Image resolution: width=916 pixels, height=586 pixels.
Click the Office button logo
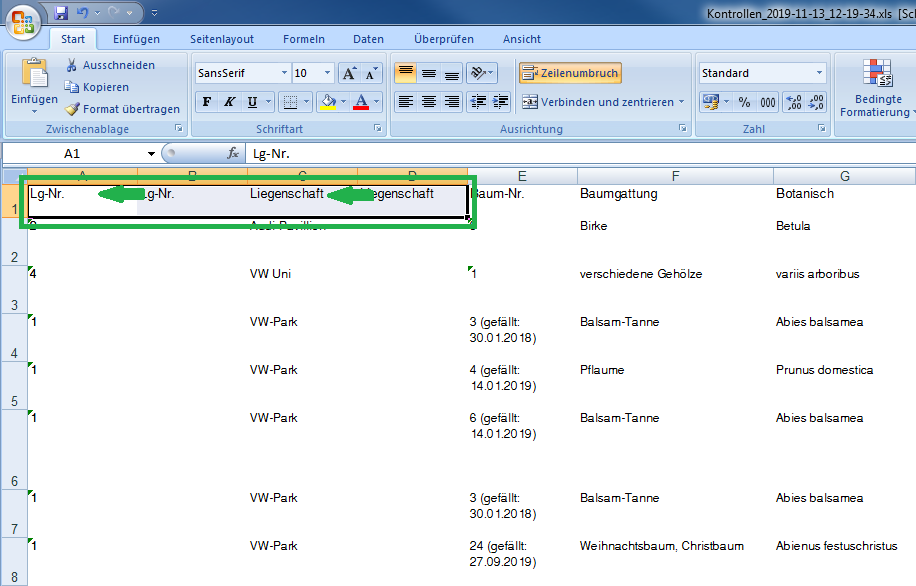22,20
